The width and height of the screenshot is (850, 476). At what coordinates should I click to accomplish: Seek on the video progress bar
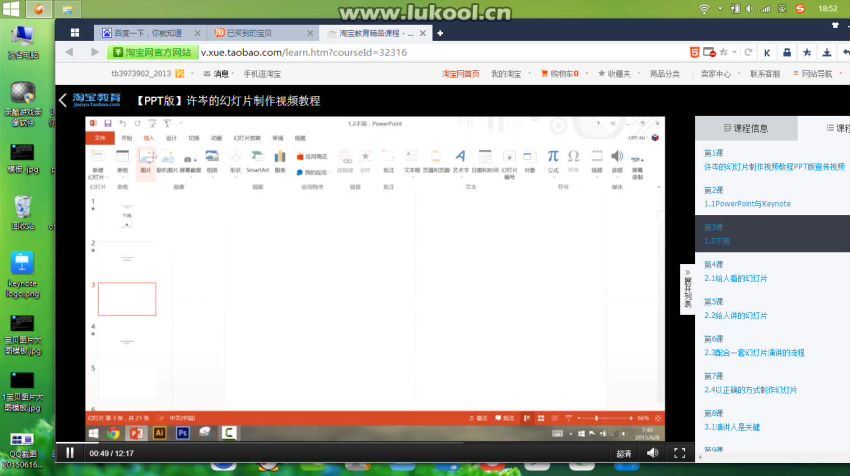[x=376, y=442]
